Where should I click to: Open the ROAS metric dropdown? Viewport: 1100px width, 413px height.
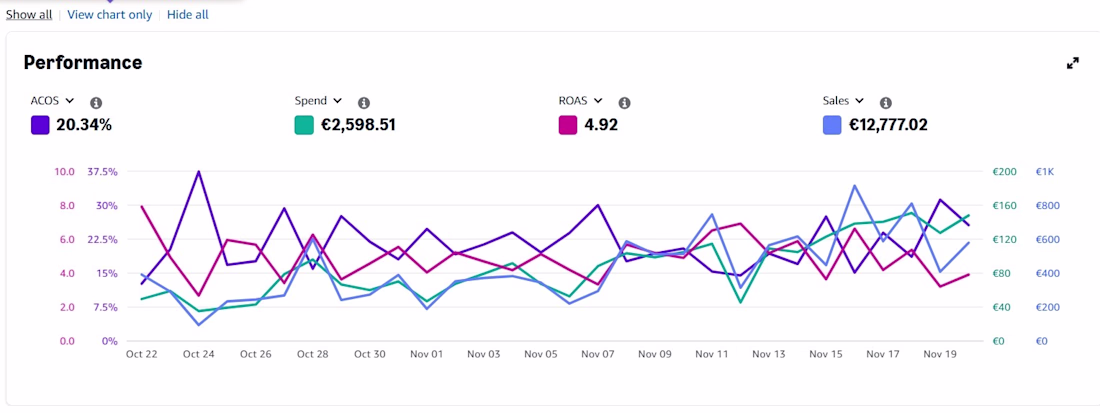pos(582,101)
